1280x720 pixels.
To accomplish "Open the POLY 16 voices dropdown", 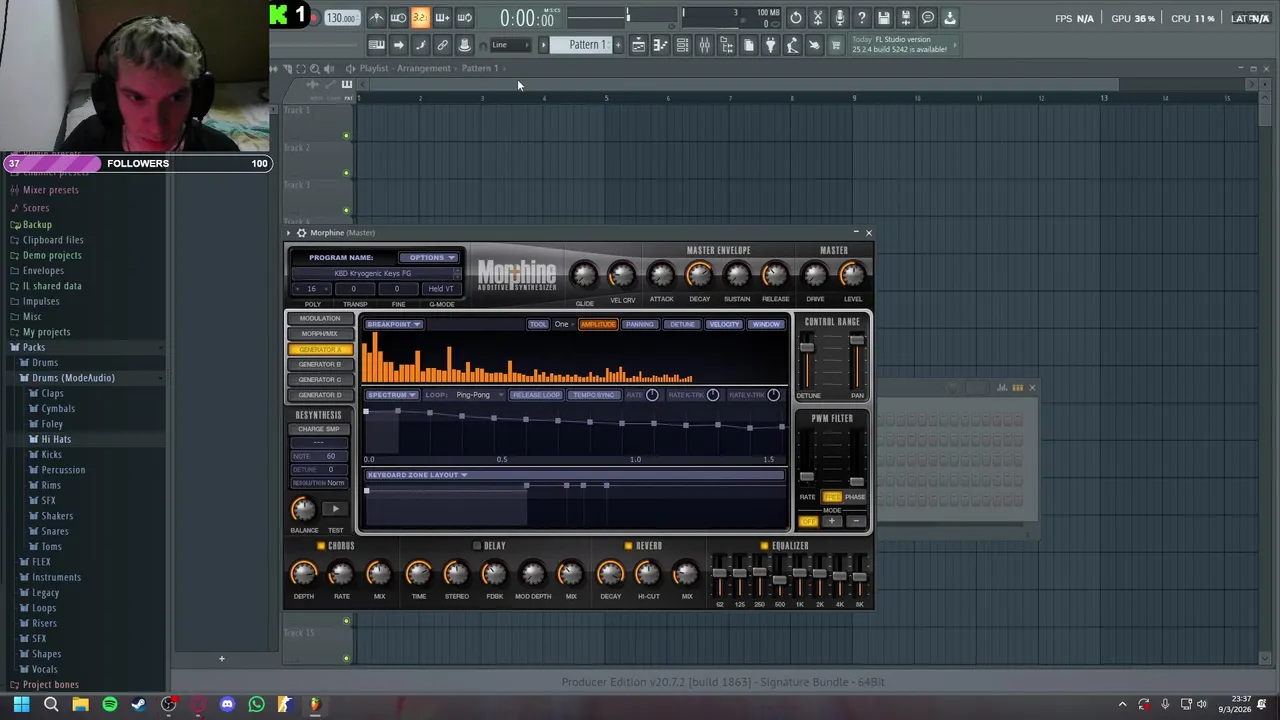I will (312, 289).
